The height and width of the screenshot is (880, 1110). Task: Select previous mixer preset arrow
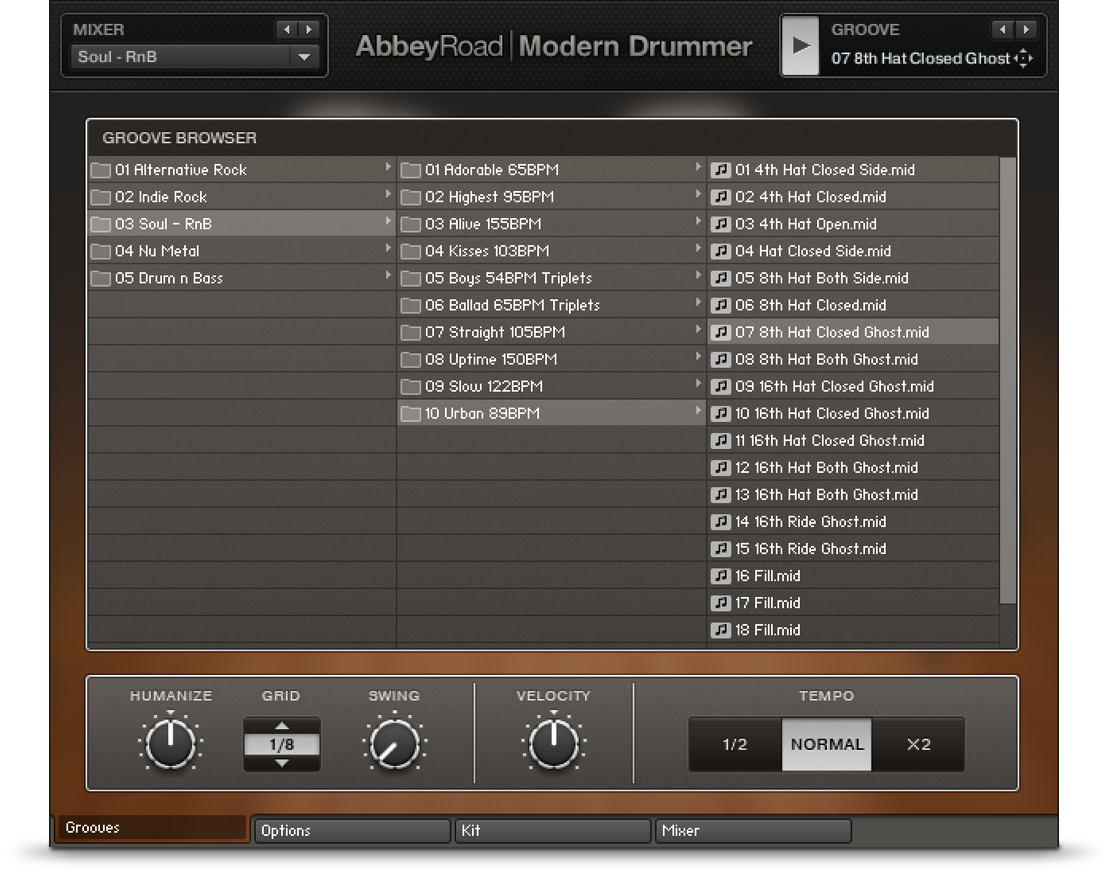(287, 29)
